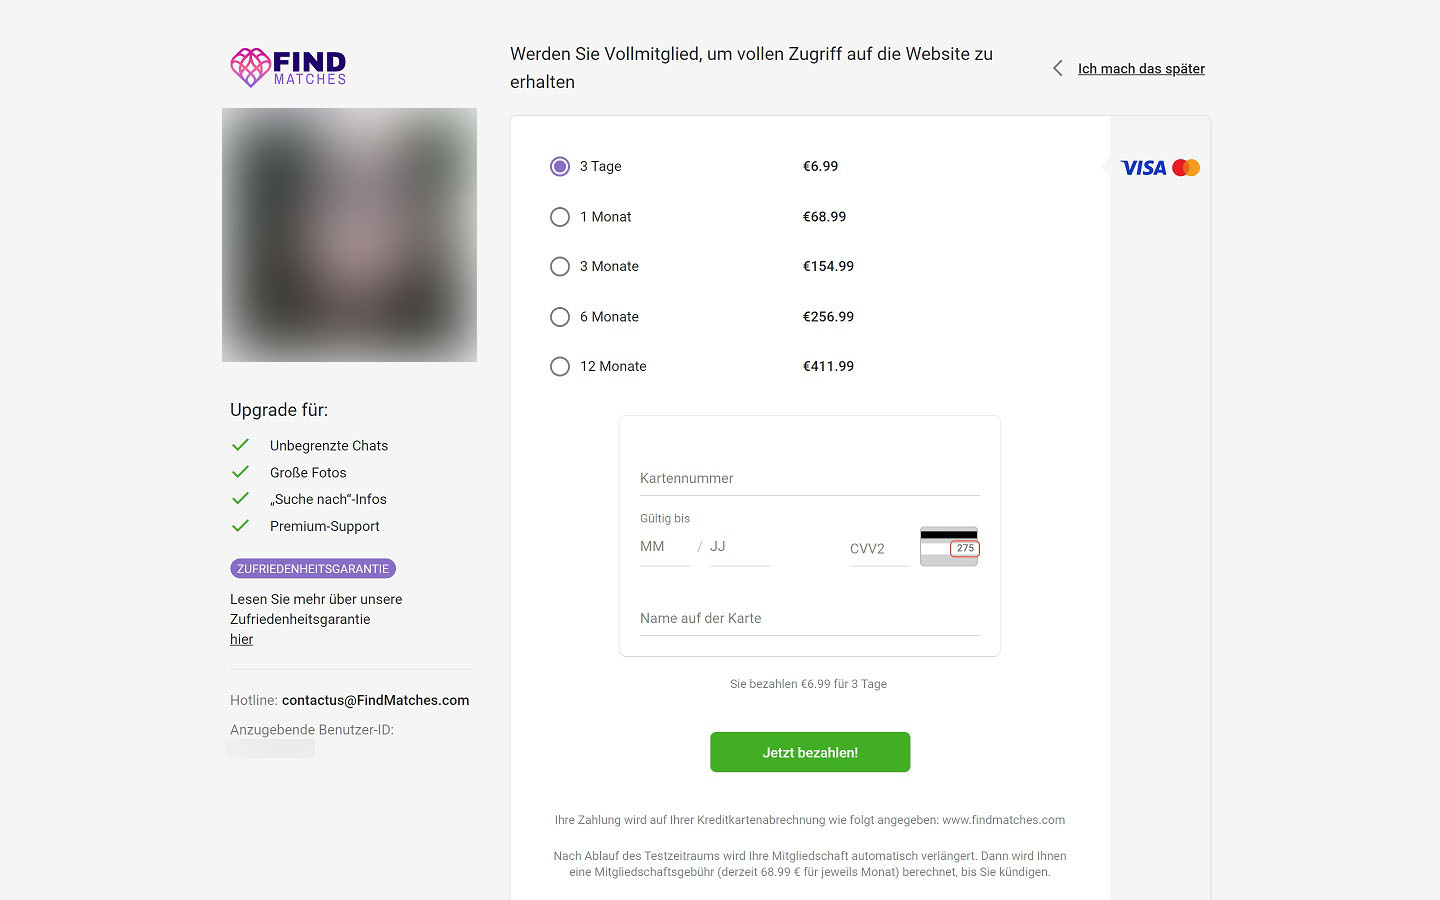Click the CVV2 card illustration hint

tap(948, 546)
